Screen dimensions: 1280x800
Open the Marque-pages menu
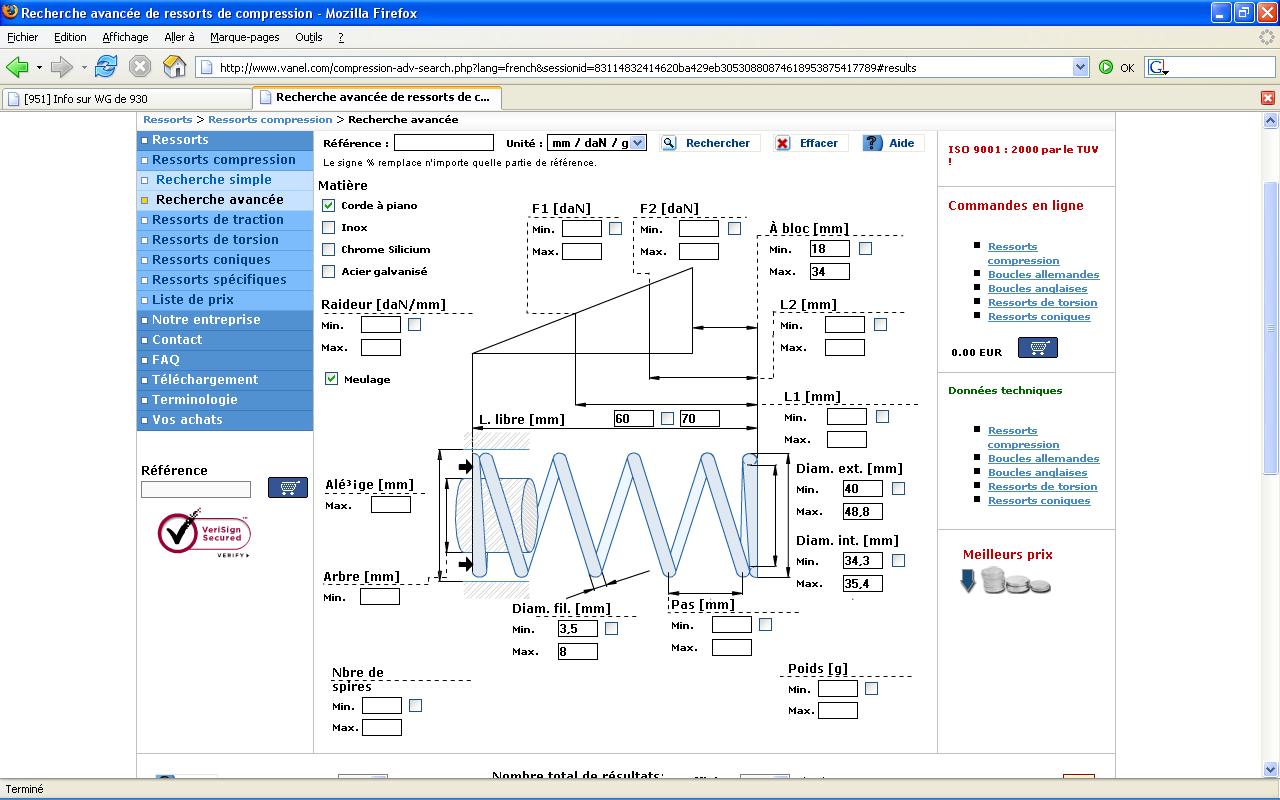click(x=244, y=37)
